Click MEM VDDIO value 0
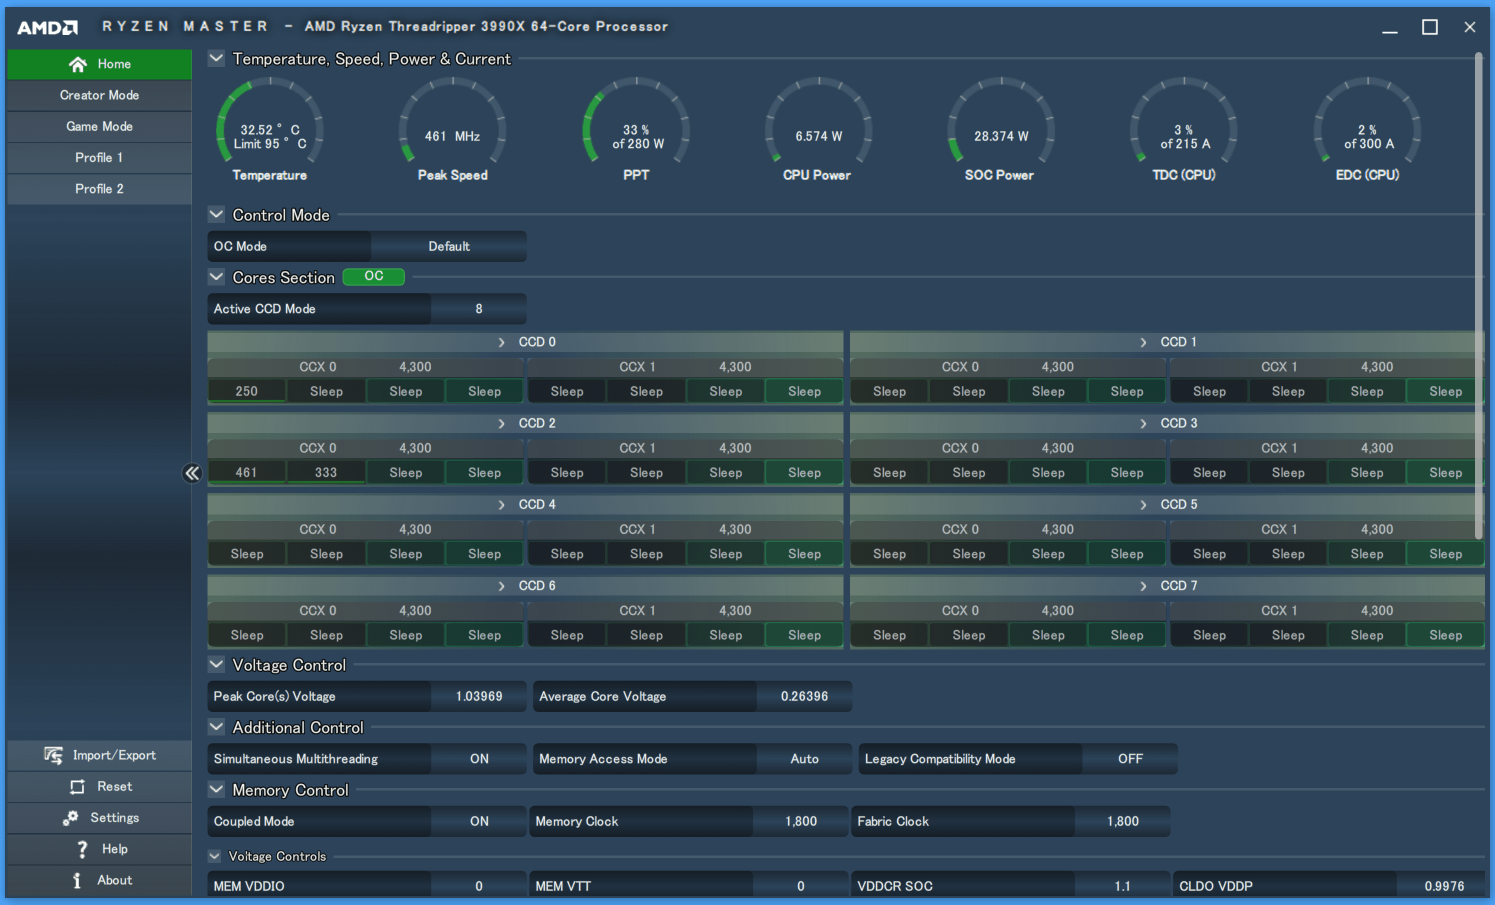The height and width of the screenshot is (905, 1495). coord(479,886)
